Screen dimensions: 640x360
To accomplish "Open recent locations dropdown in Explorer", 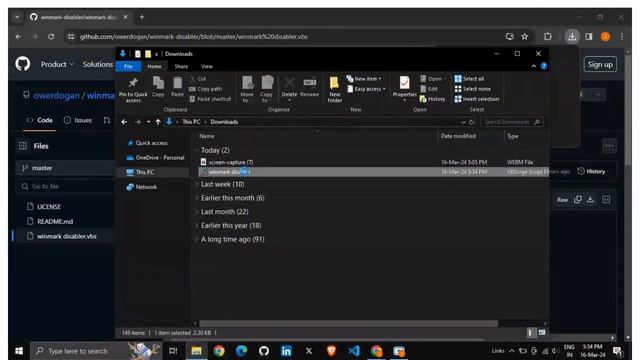I will pyautogui.click(x=148, y=122).
